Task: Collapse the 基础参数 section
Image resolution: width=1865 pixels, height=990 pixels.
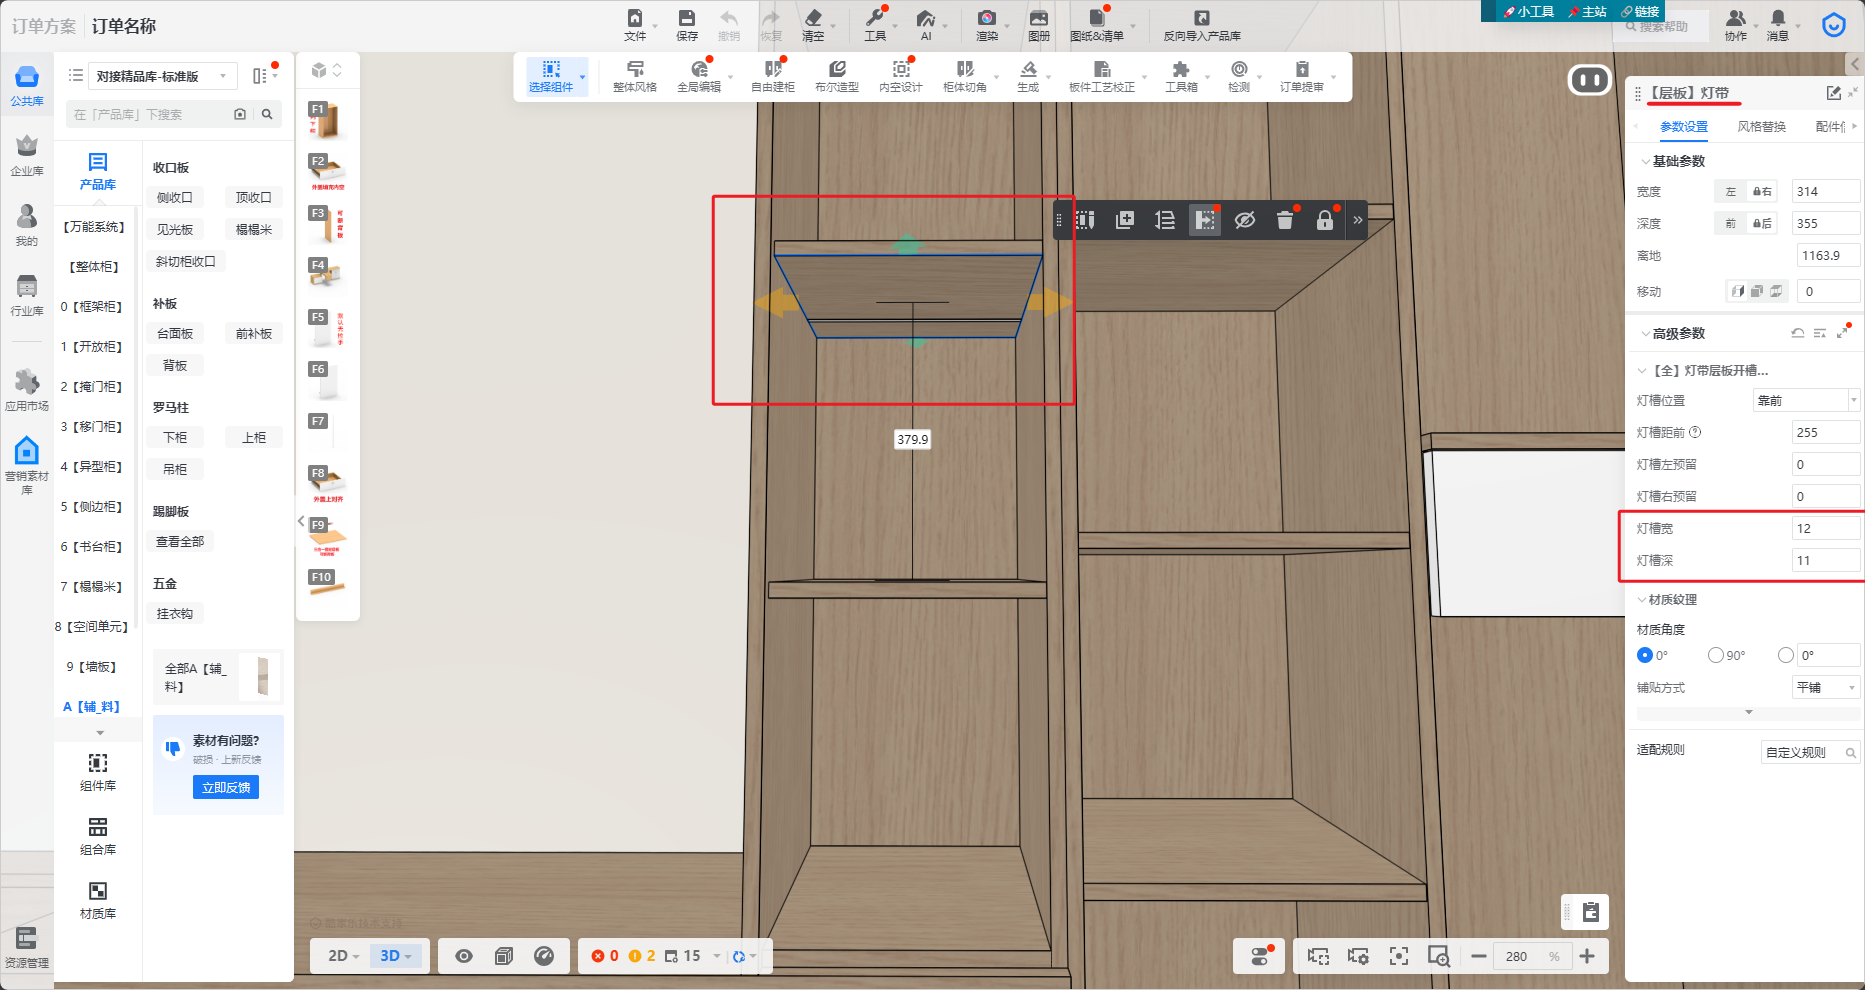Action: [x=1645, y=161]
